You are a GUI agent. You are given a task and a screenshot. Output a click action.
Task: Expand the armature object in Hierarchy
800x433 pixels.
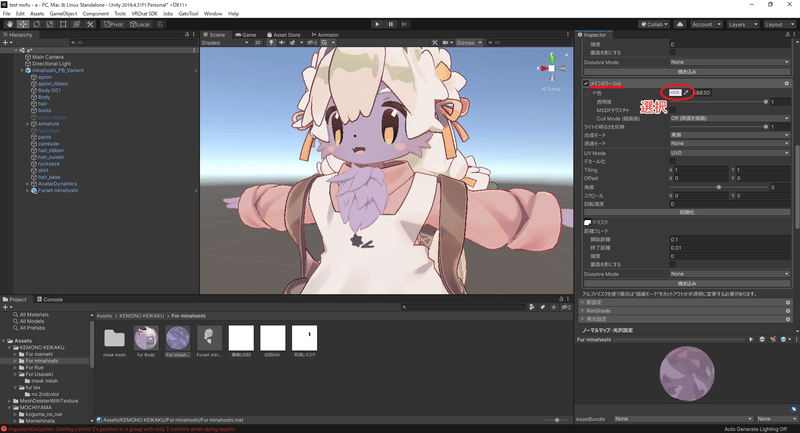pyautogui.click(x=28, y=124)
